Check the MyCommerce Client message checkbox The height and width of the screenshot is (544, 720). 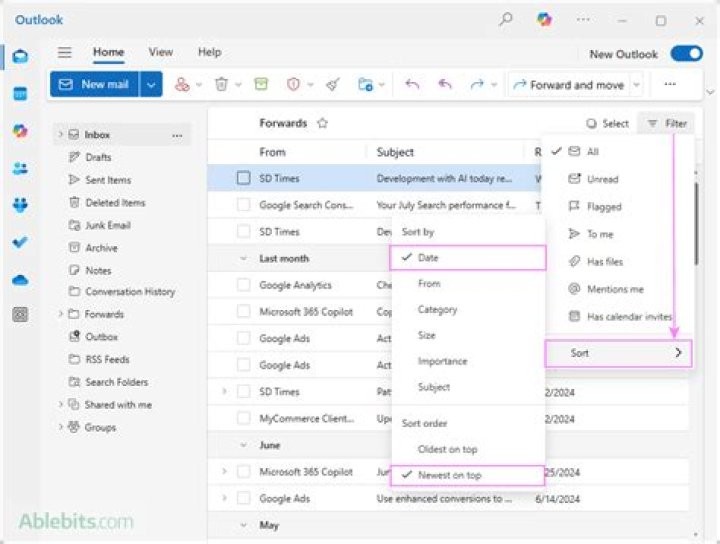(x=243, y=418)
